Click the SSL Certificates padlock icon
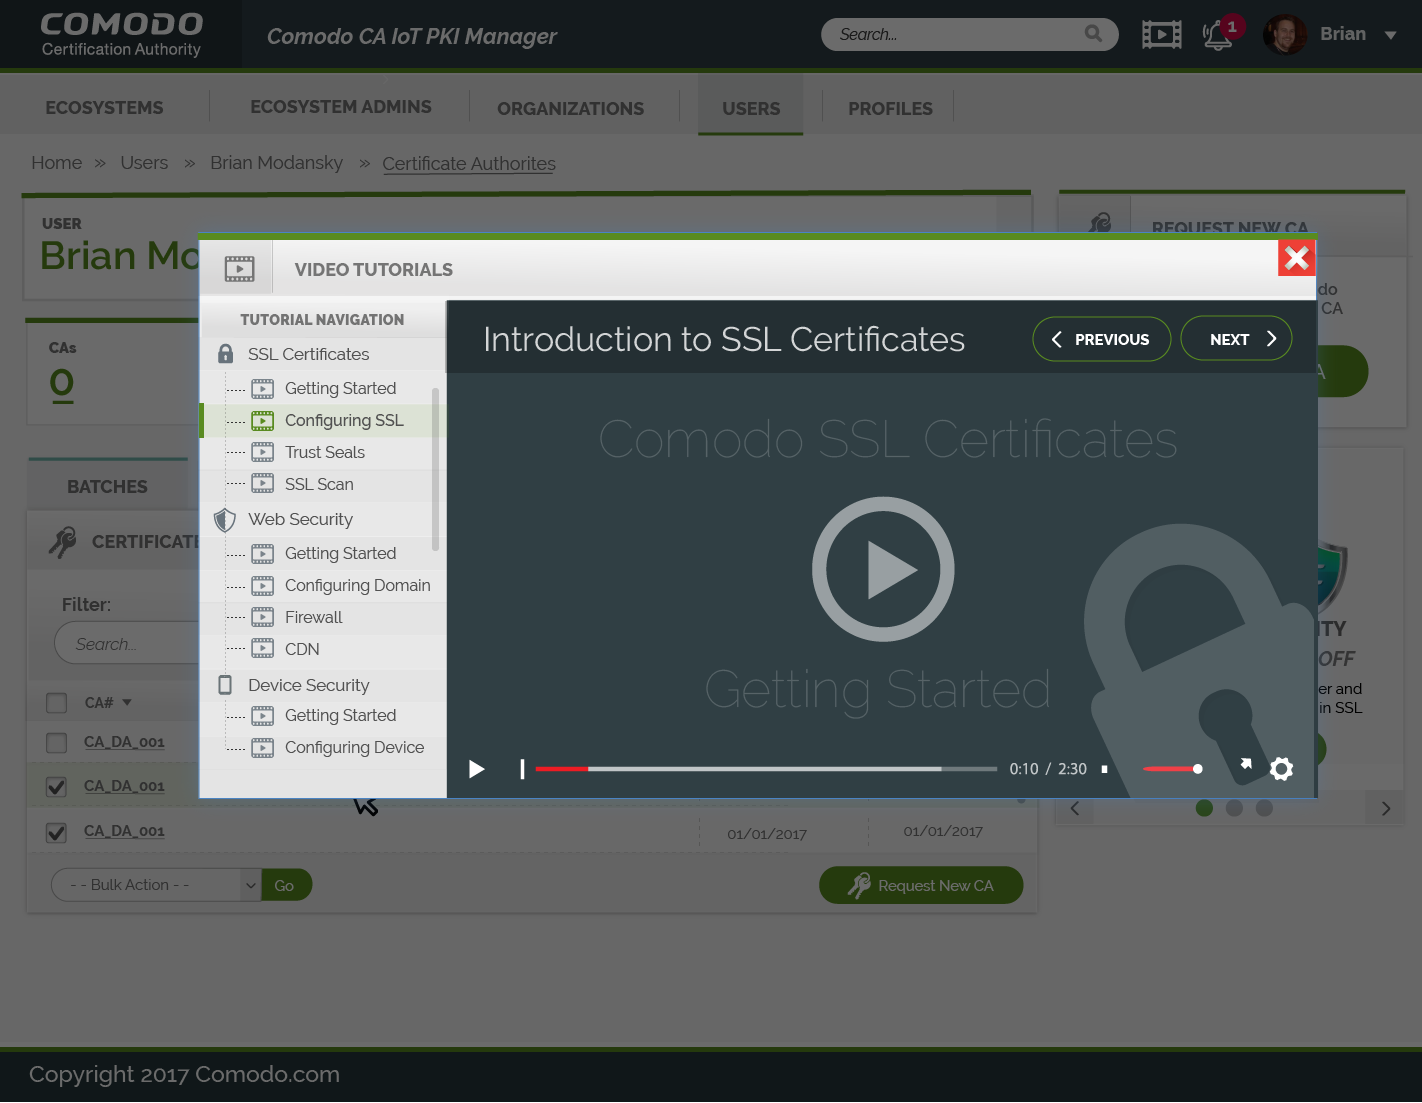This screenshot has width=1422, height=1103. [226, 354]
